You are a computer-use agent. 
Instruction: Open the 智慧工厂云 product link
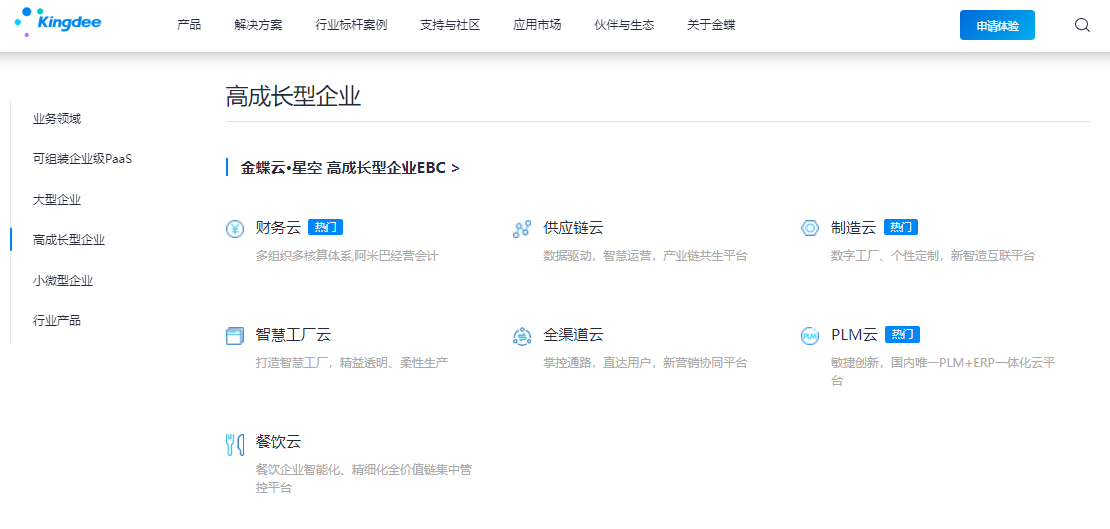pos(293,335)
